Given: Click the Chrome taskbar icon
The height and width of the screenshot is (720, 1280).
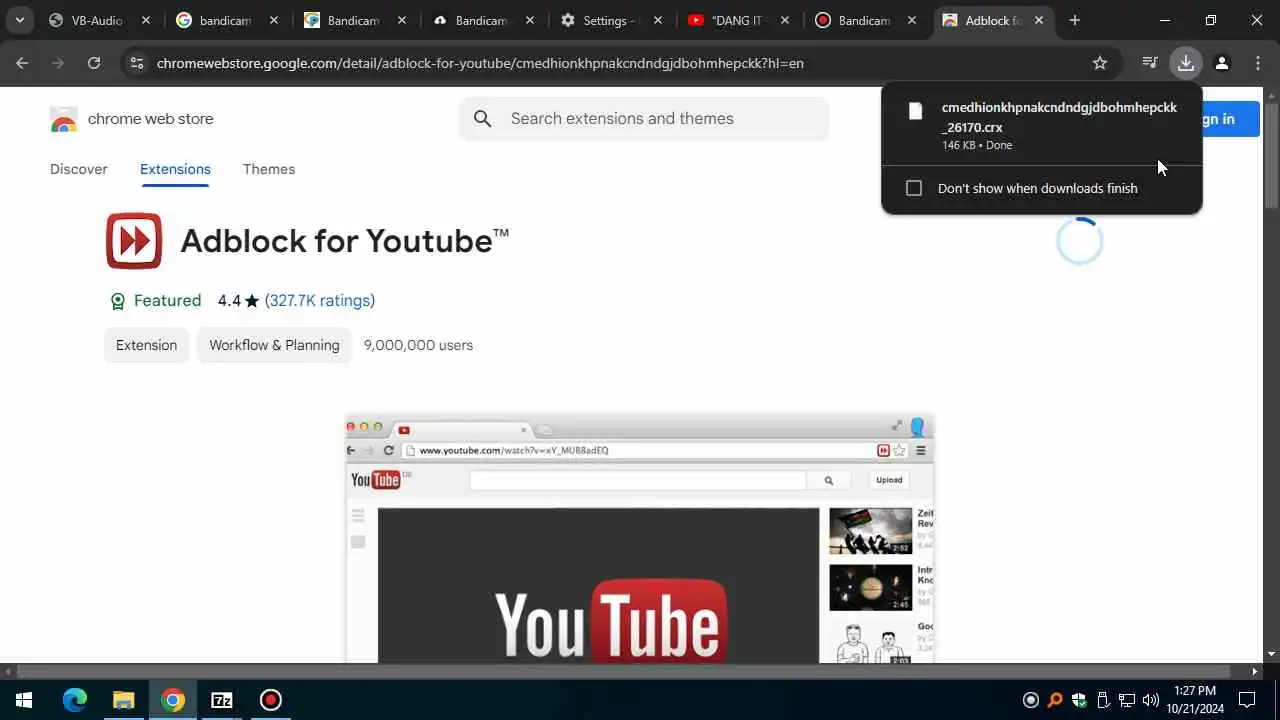Looking at the screenshot, I should (x=173, y=700).
